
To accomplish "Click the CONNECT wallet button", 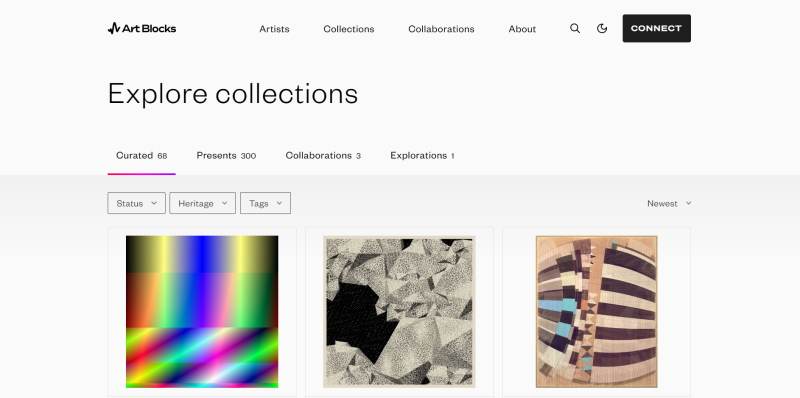I will coord(657,29).
